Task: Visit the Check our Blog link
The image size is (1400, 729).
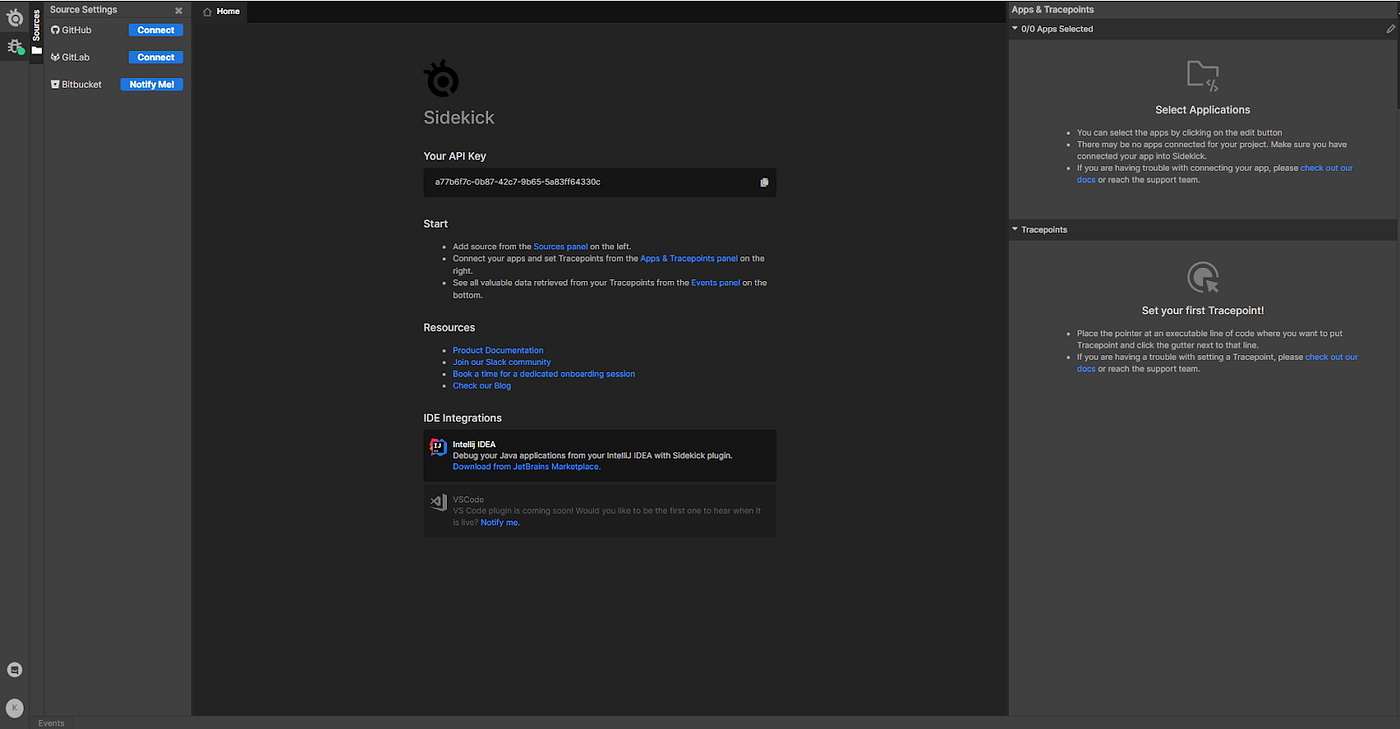Action: pyautogui.click(x=482, y=386)
